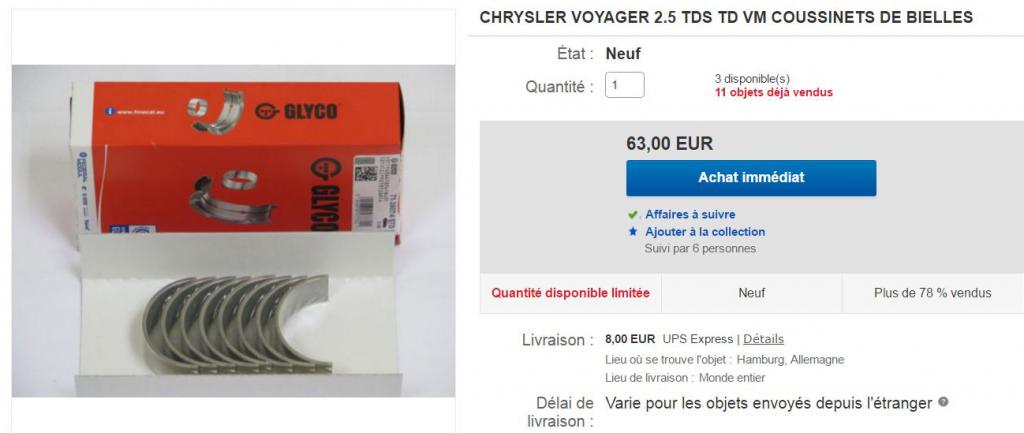The height and width of the screenshot is (433, 1024).
Task: Click the green checkmark beside Affaires à suivre
Action: (x=632, y=214)
